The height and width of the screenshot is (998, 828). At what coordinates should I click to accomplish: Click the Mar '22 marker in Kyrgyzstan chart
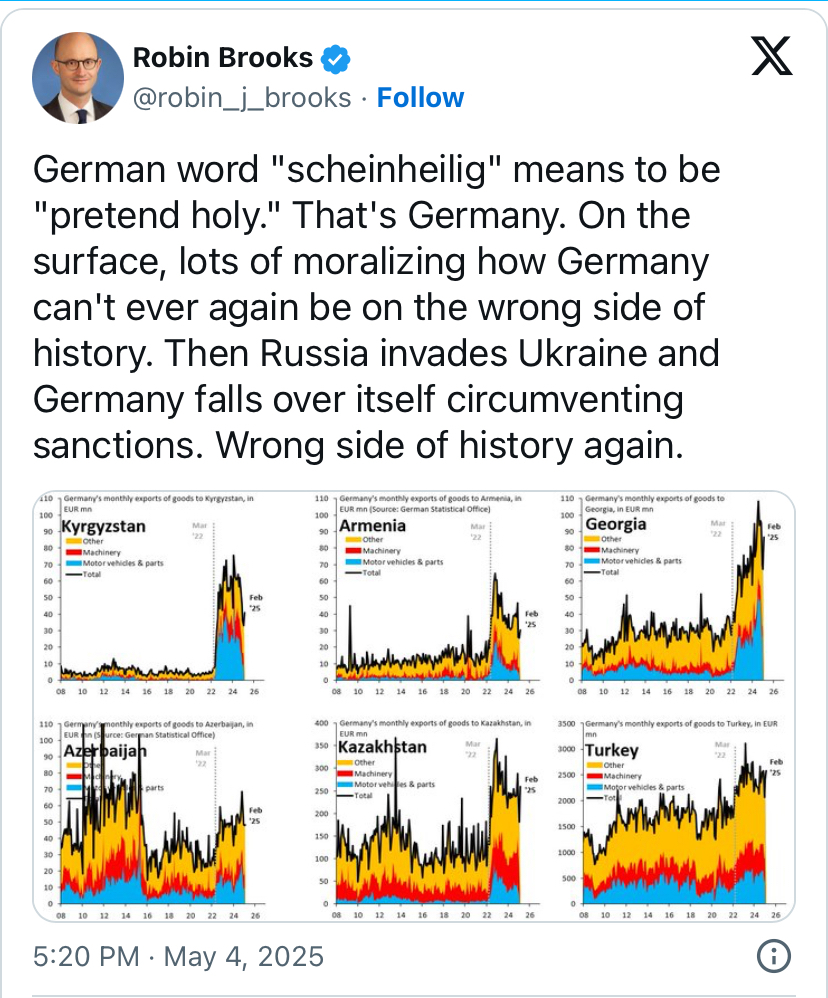click(x=199, y=531)
